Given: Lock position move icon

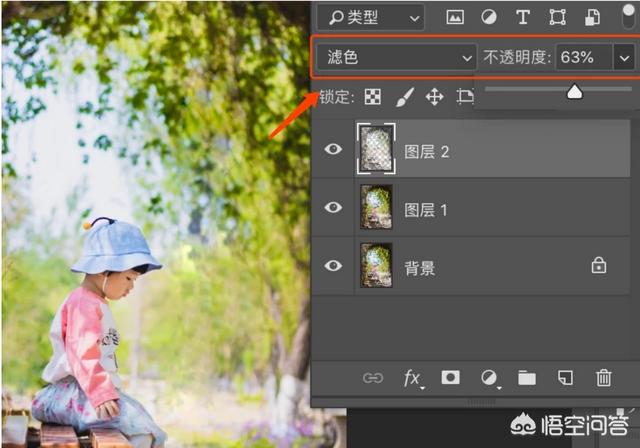Looking at the screenshot, I should 434,97.
